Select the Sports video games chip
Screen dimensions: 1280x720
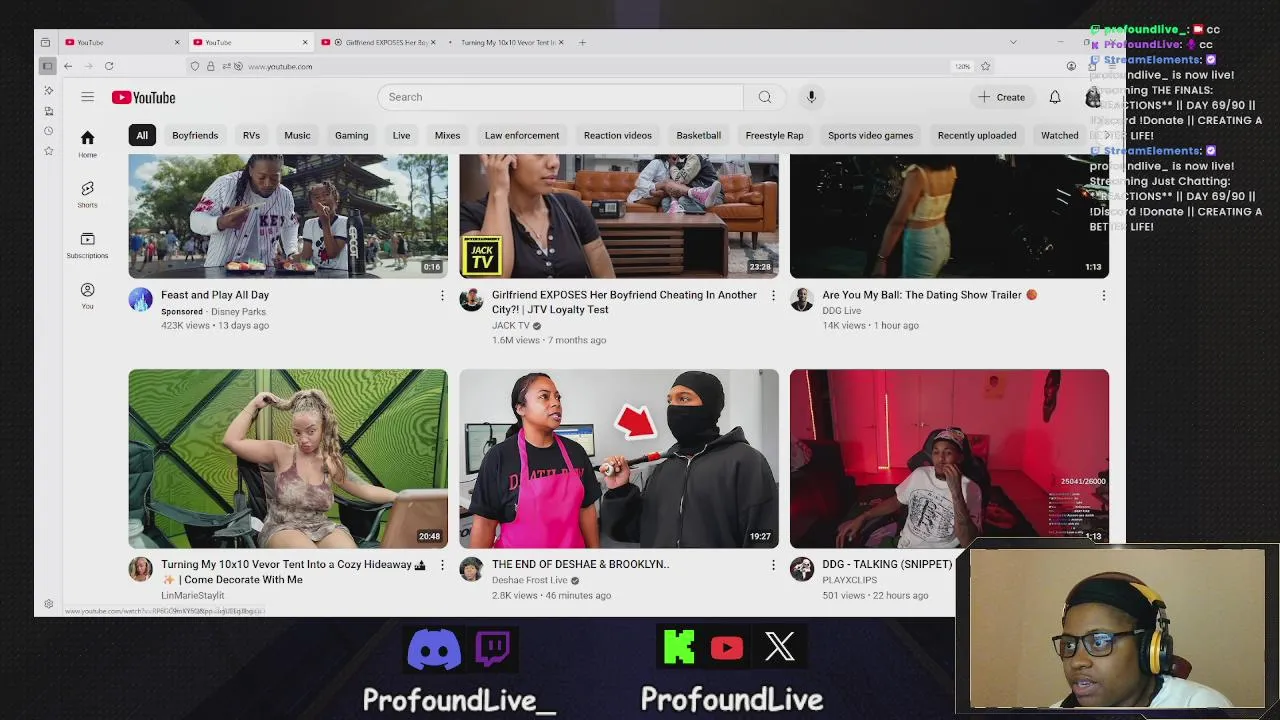pyautogui.click(x=870, y=135)
